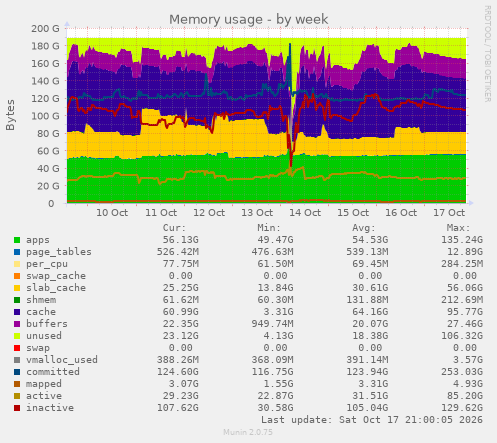Click the purple buffers legend swatch
The width and height of the screenshot is (497, 443).
(x=17, y=324)
